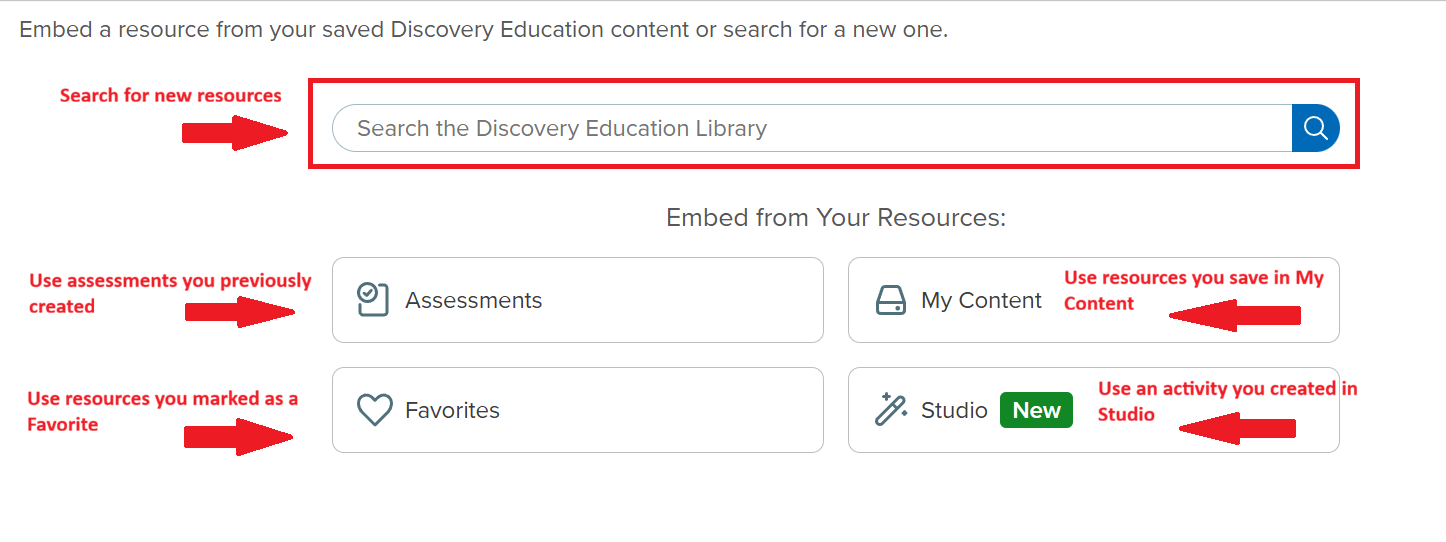The height and width of the screenshot is (542, 1446).
Task: Click the red arrow pointing at Assessments
Action: click(x=240, y=311)
